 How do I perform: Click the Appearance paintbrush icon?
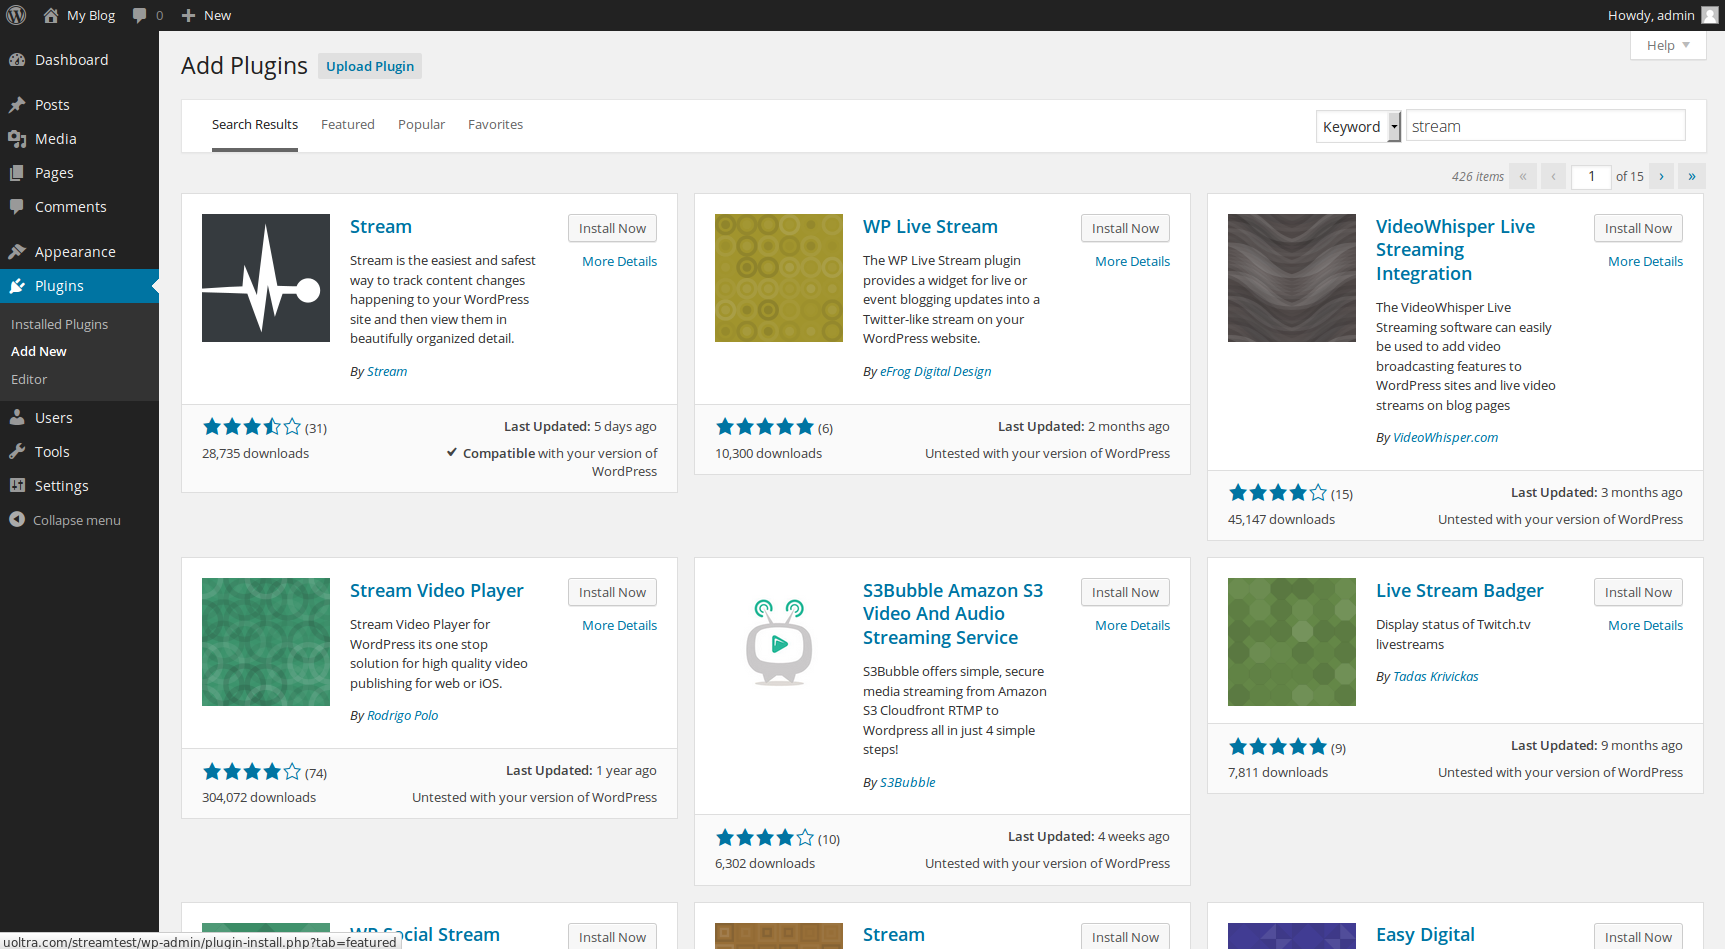[17, 252]
